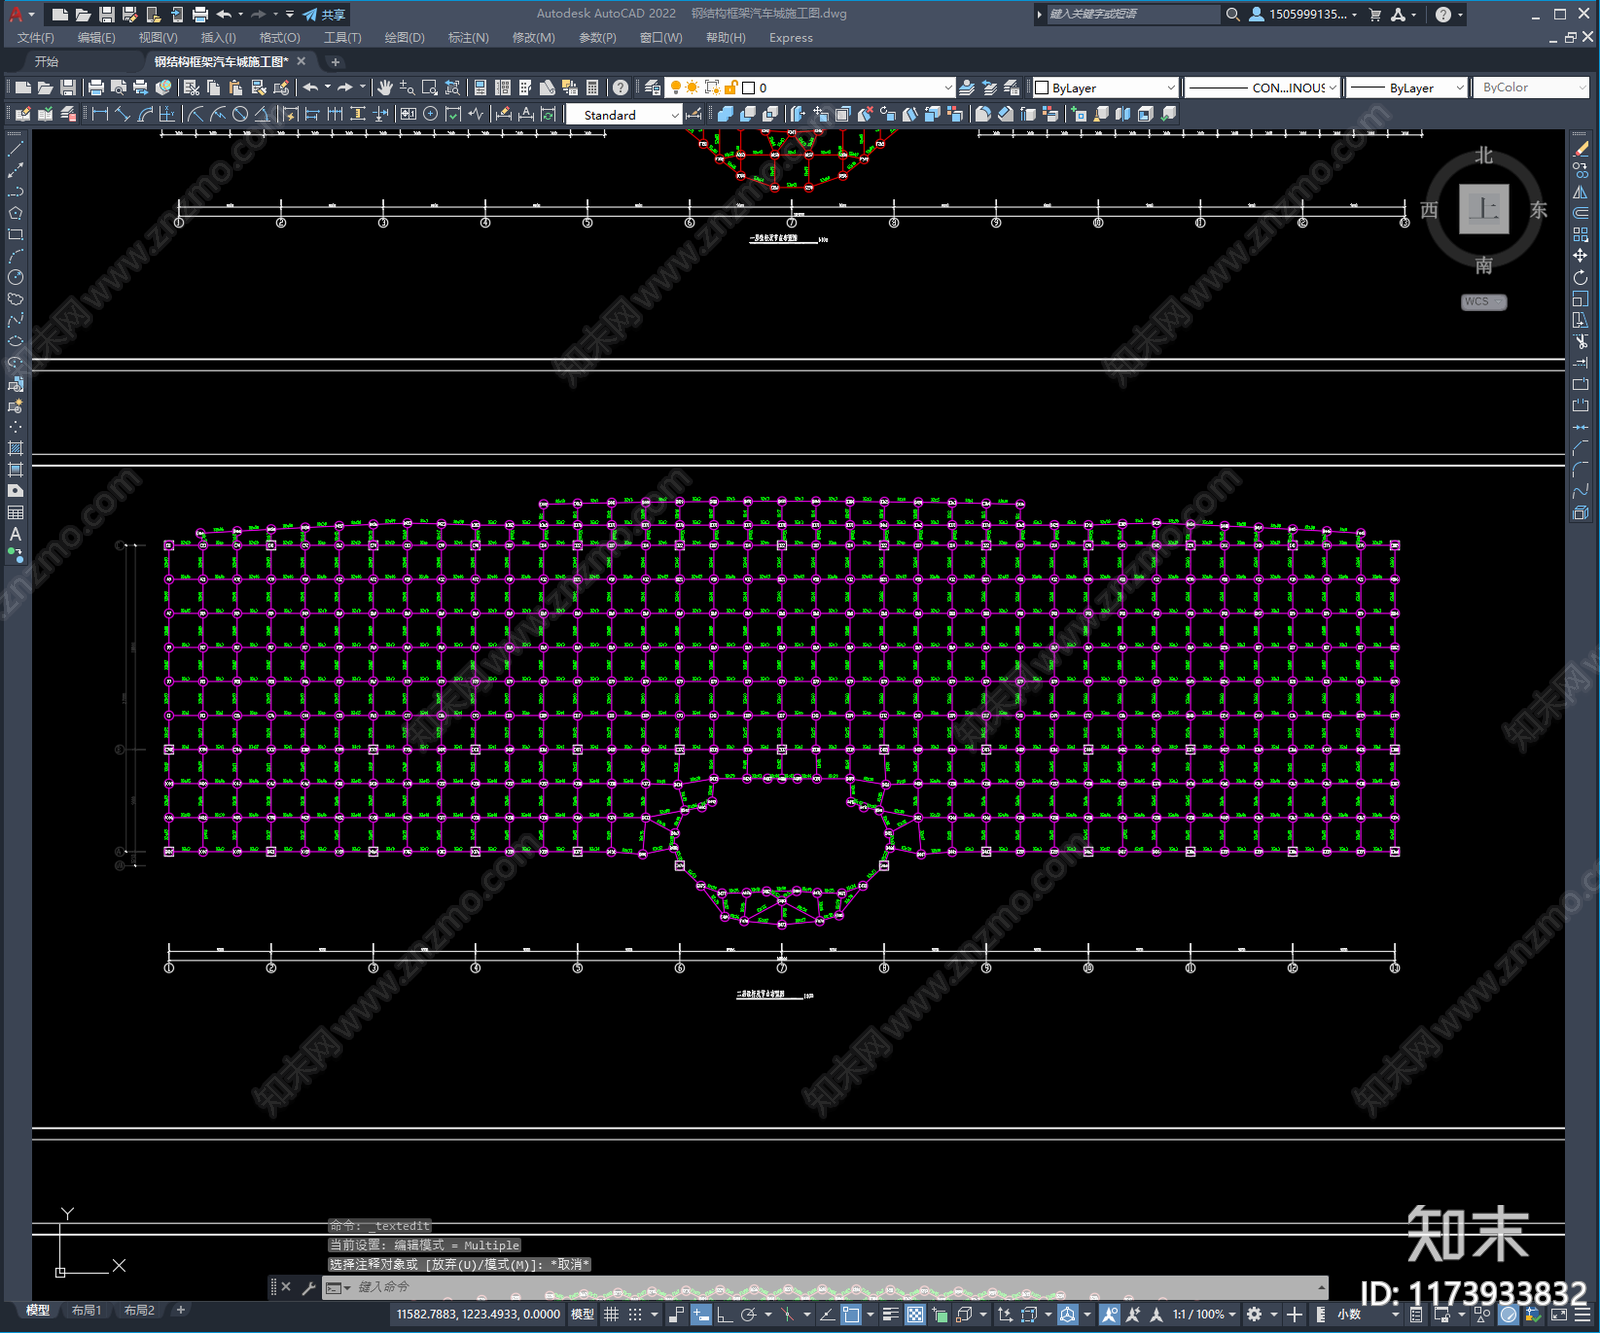1600x1333 pixels.
Task: Toggle polar tracking in status bar
Action: (x=748, y=1314)
